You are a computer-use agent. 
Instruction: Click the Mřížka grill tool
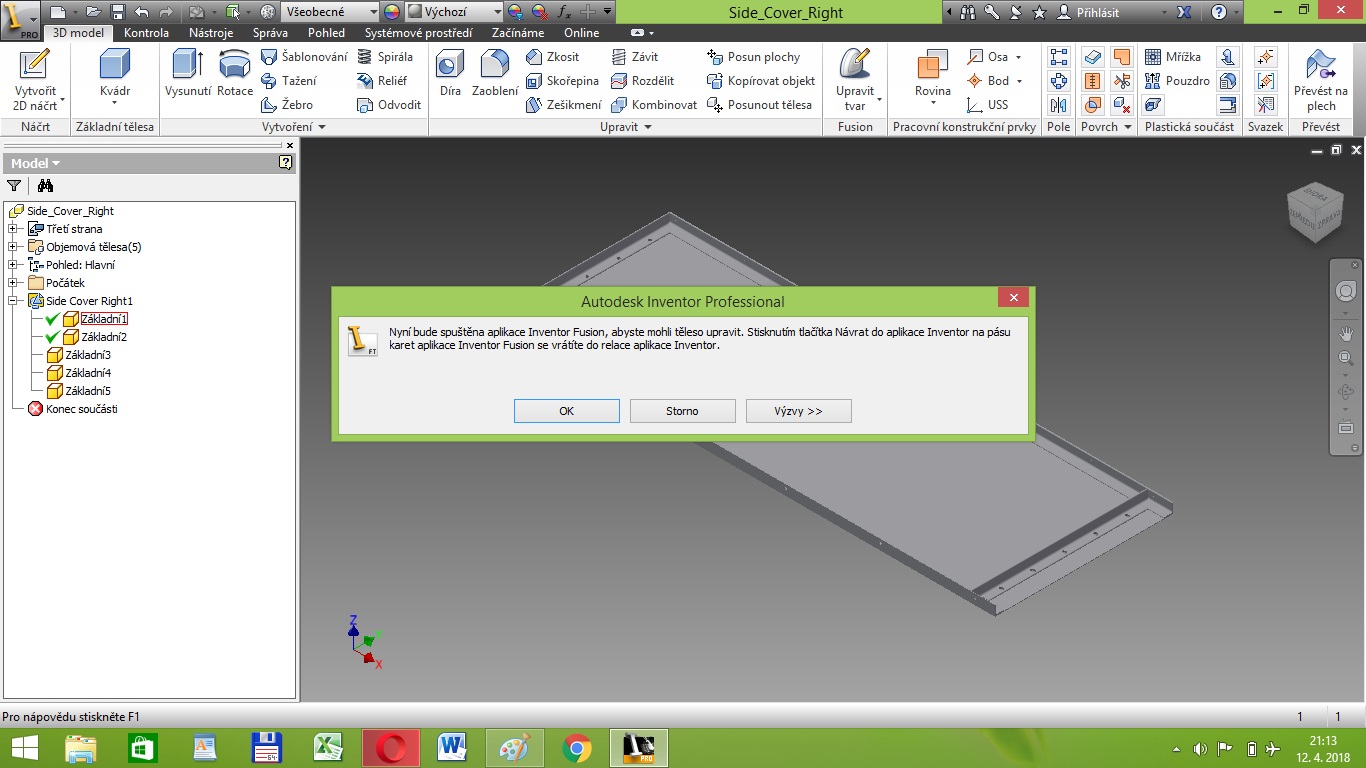[1173, 57]
